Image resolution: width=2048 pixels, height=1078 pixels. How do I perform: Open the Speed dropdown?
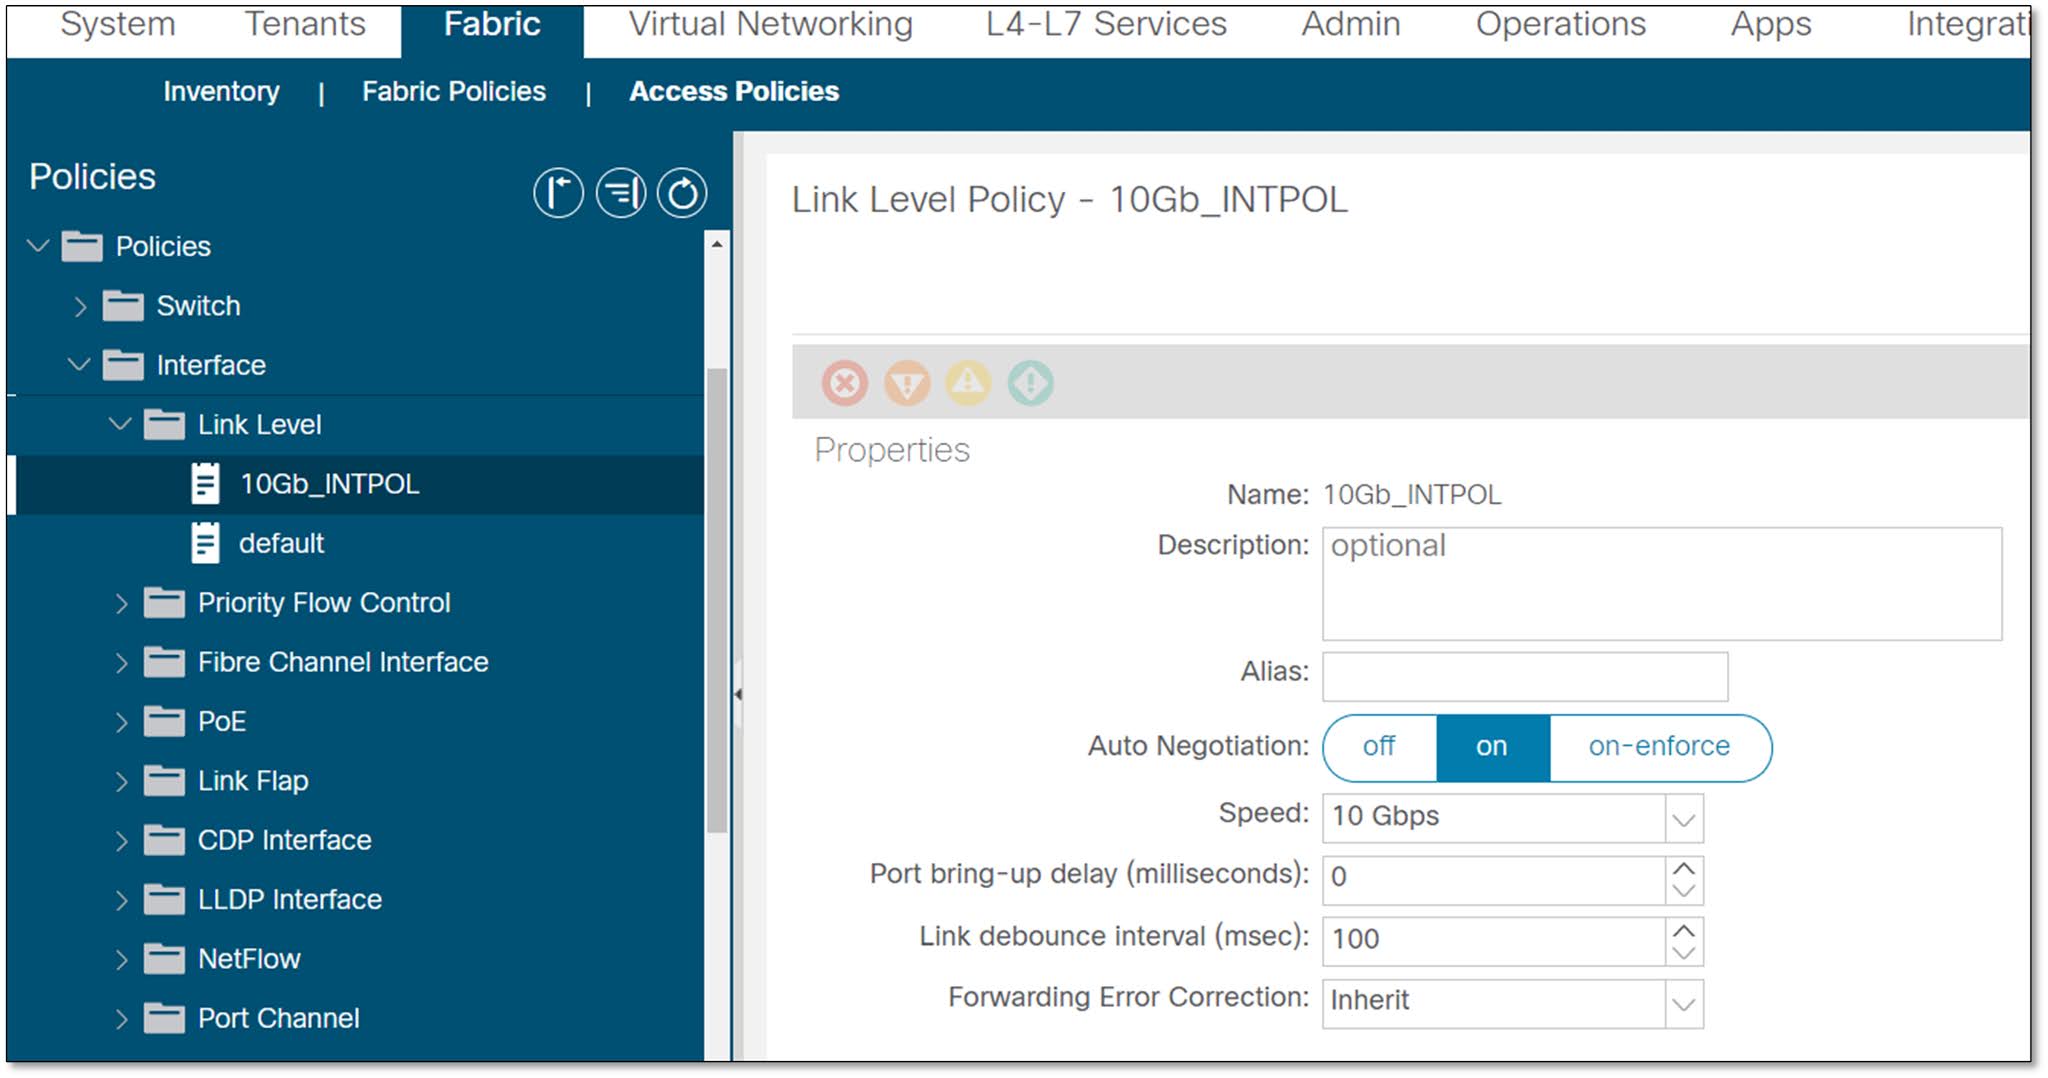pos(1681,818)
